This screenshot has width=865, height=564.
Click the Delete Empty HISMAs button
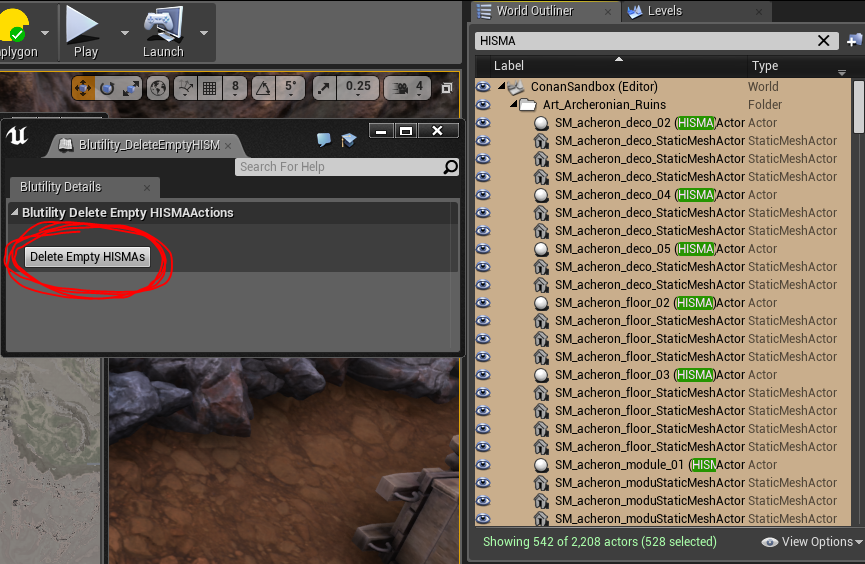click(x=87, y=257)
